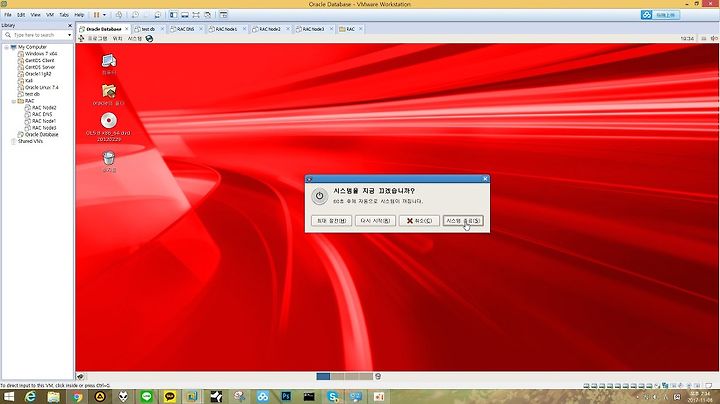Pause the VM with the toolbar pause icon
This screenshot has height=404, width=720.
[x=96, y=15]
